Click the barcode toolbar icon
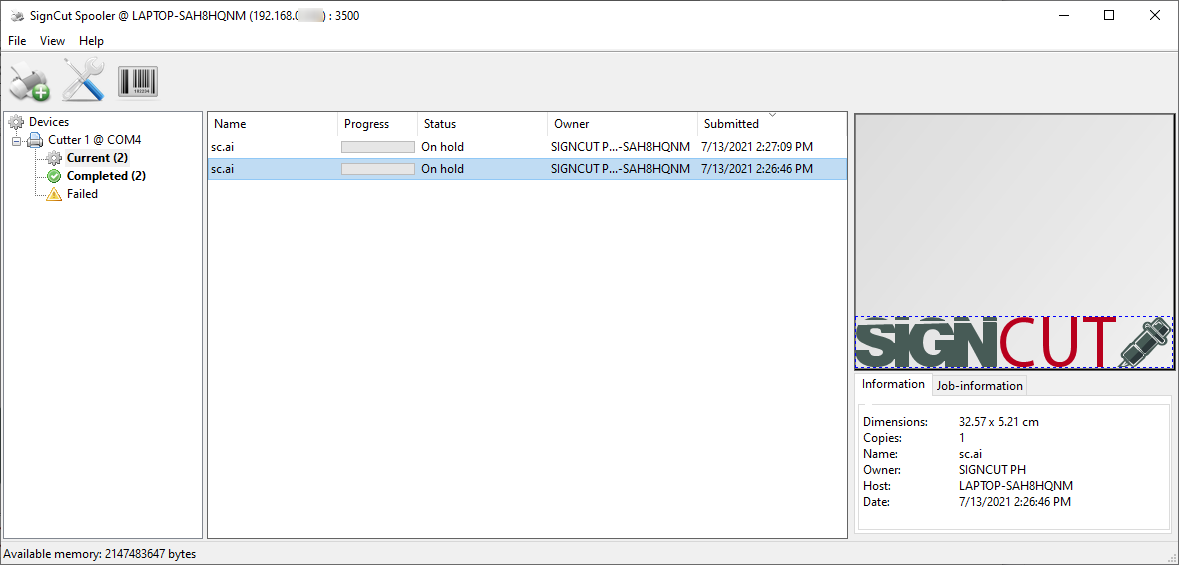The image size is (1179, 565). (x=138, y=82)
